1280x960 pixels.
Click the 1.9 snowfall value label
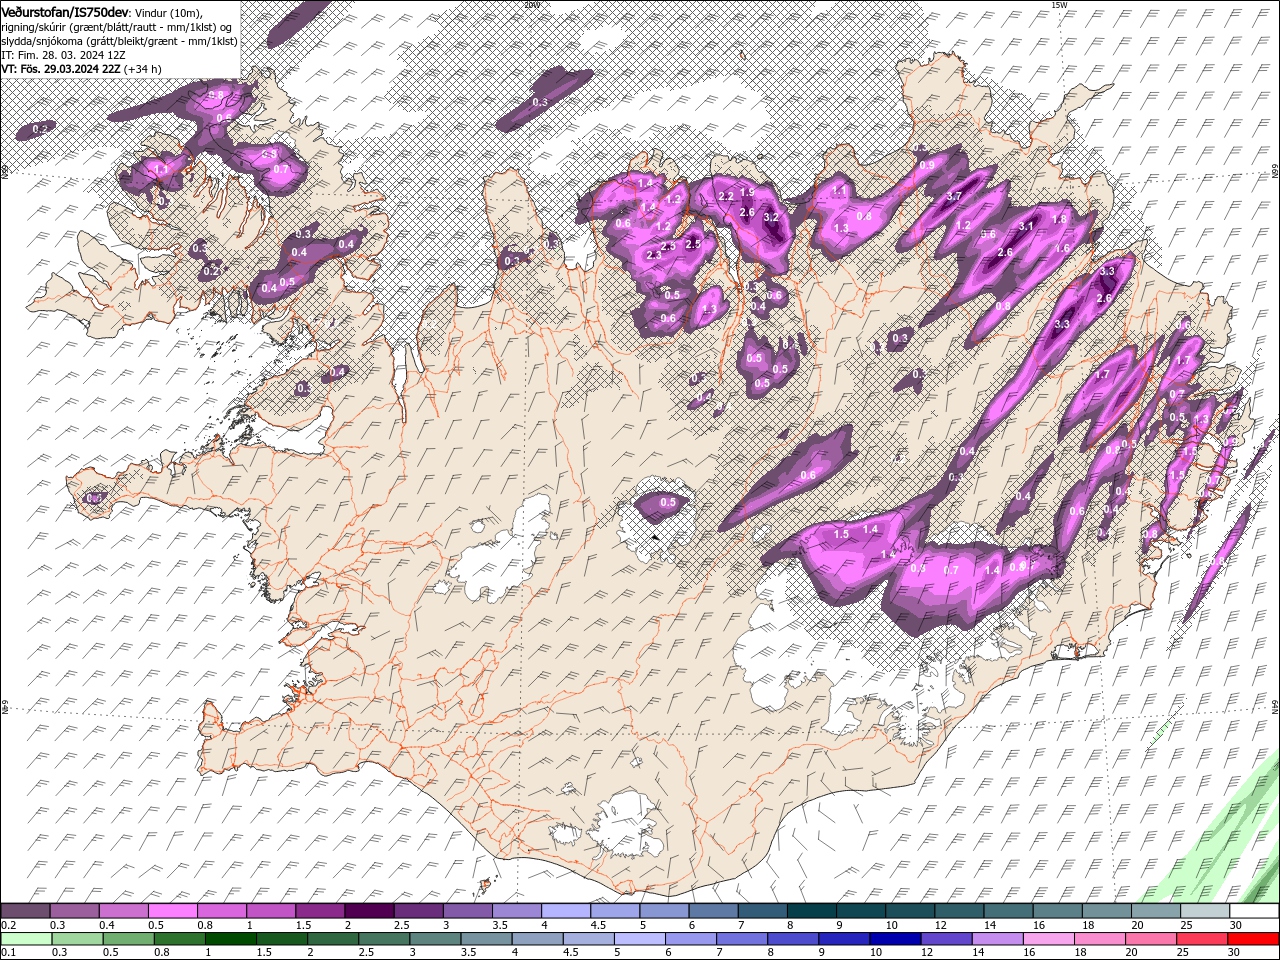(x=746, y=193)
